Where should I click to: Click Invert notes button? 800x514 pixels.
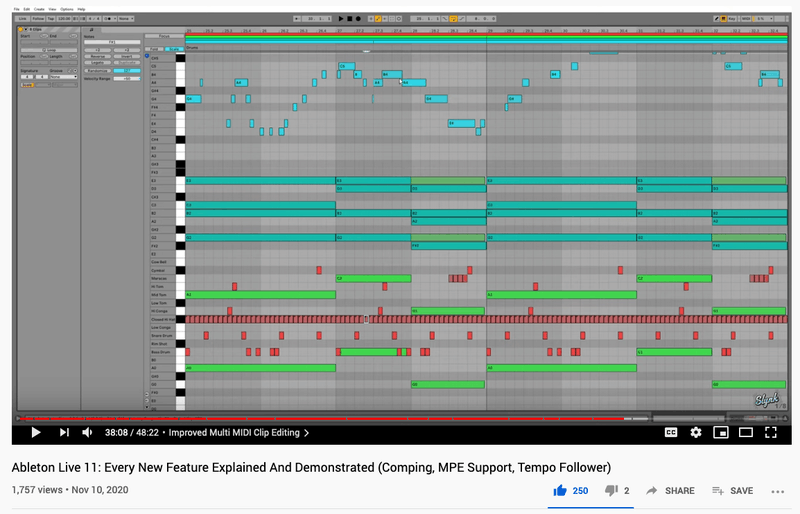coord(127,57)
